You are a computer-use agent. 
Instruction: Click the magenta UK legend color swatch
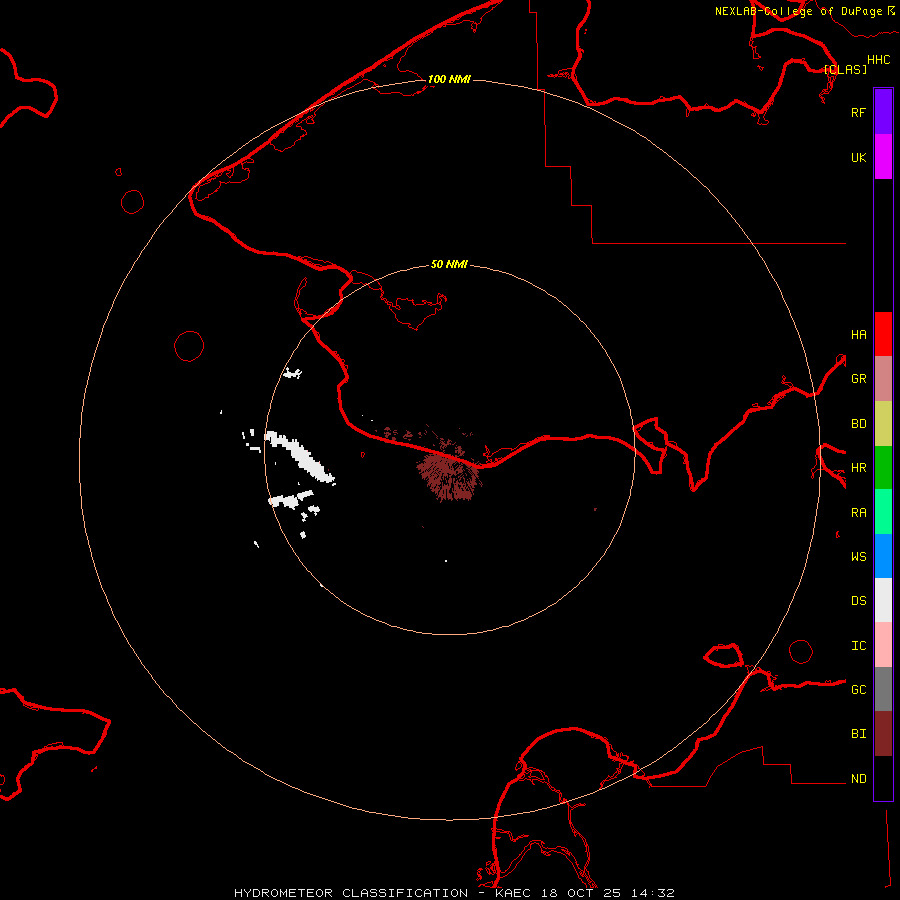click(x=883, y=157)
